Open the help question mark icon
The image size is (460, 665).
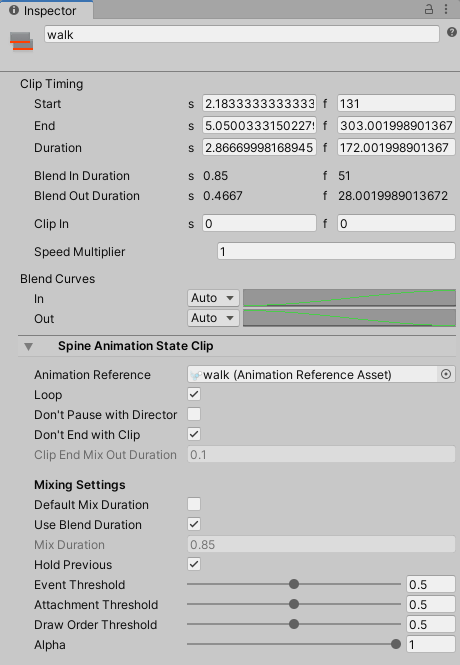tap(452, 32)
